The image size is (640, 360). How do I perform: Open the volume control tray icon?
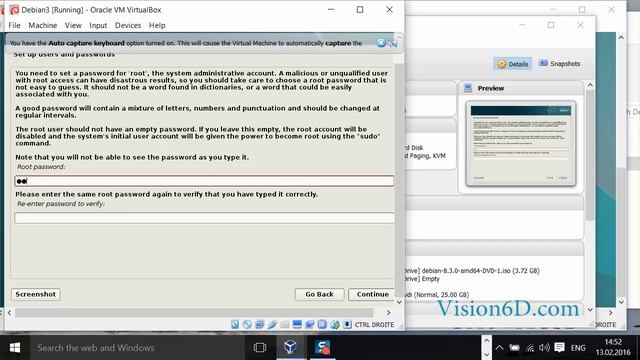(x=544, y=348)
